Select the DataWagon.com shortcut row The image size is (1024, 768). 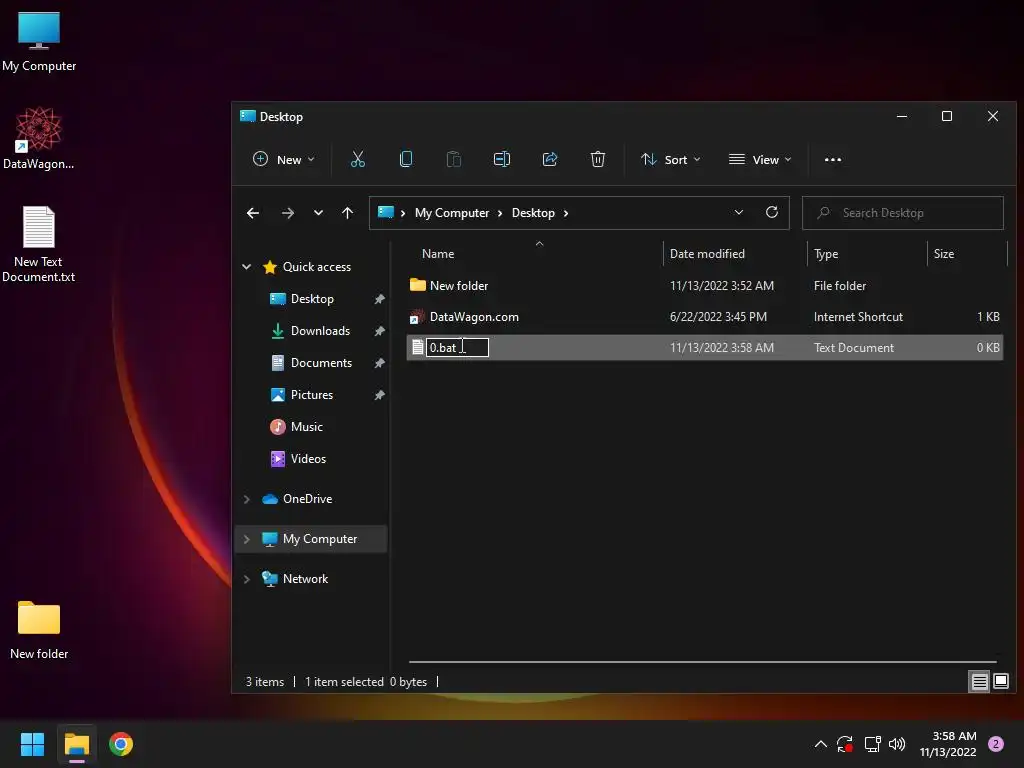pyautogui.click(x=705, y=317)
